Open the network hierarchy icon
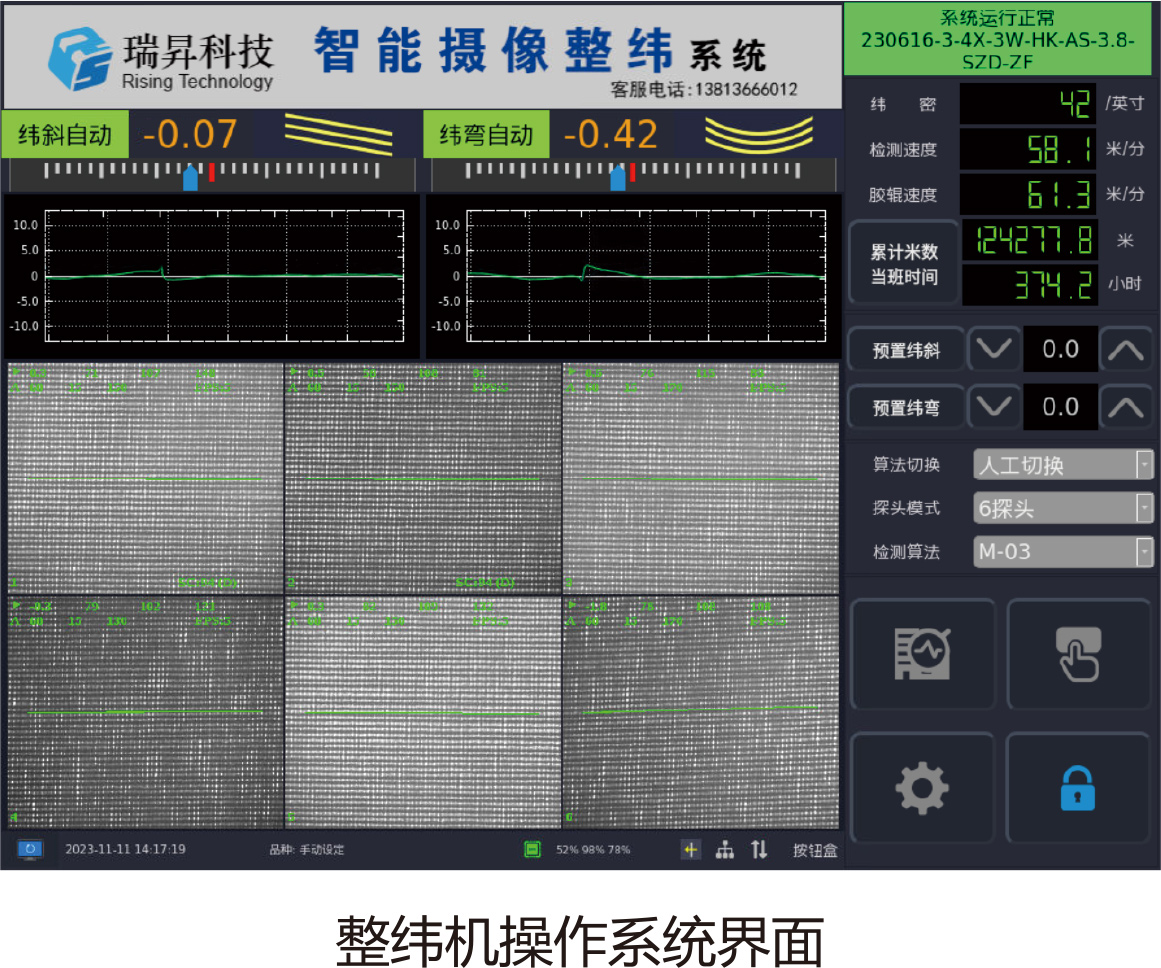The width and height of the screenshot is (1161, 968). point(725,849)
